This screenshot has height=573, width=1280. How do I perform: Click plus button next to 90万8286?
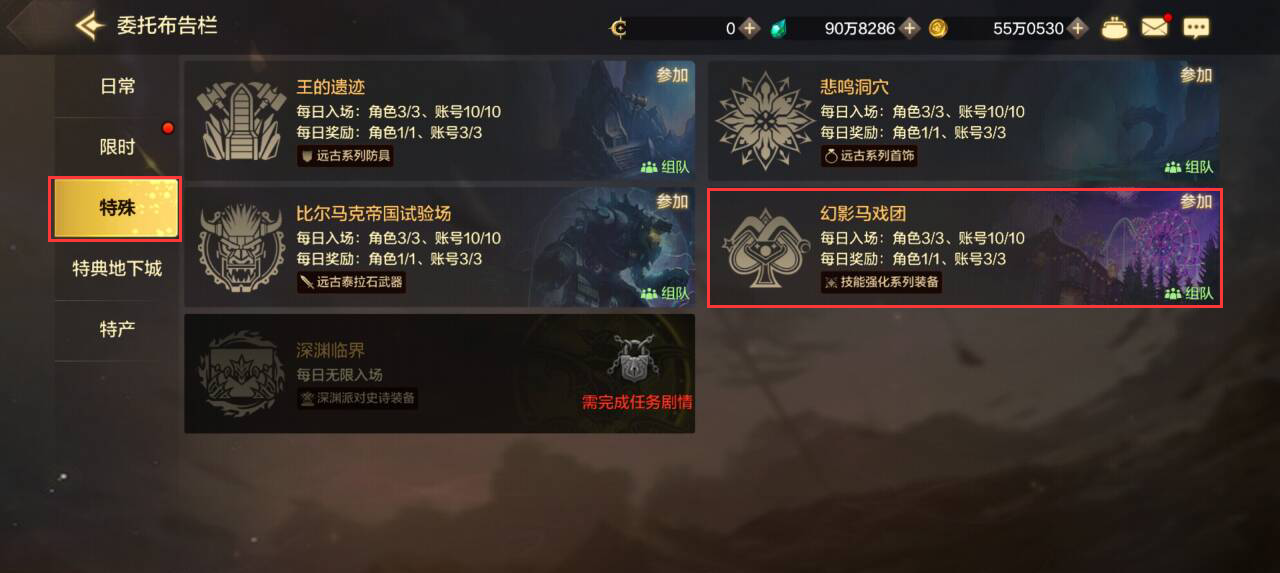909,28
